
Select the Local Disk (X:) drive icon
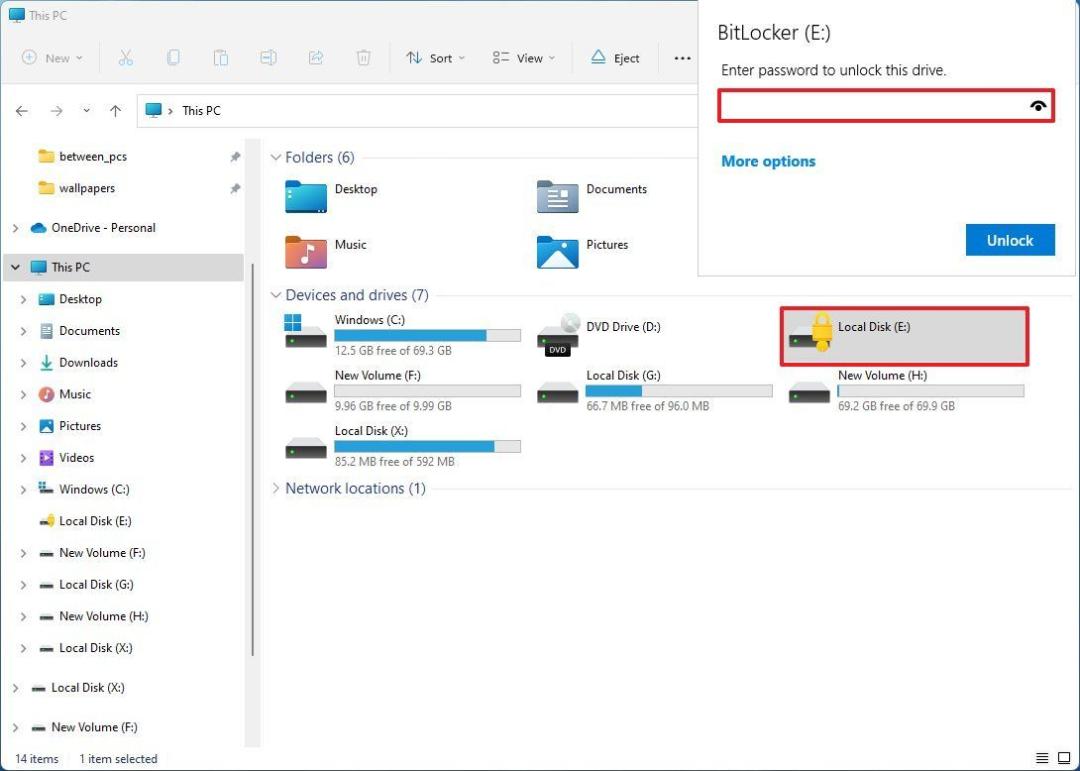[x=306, y=449]
